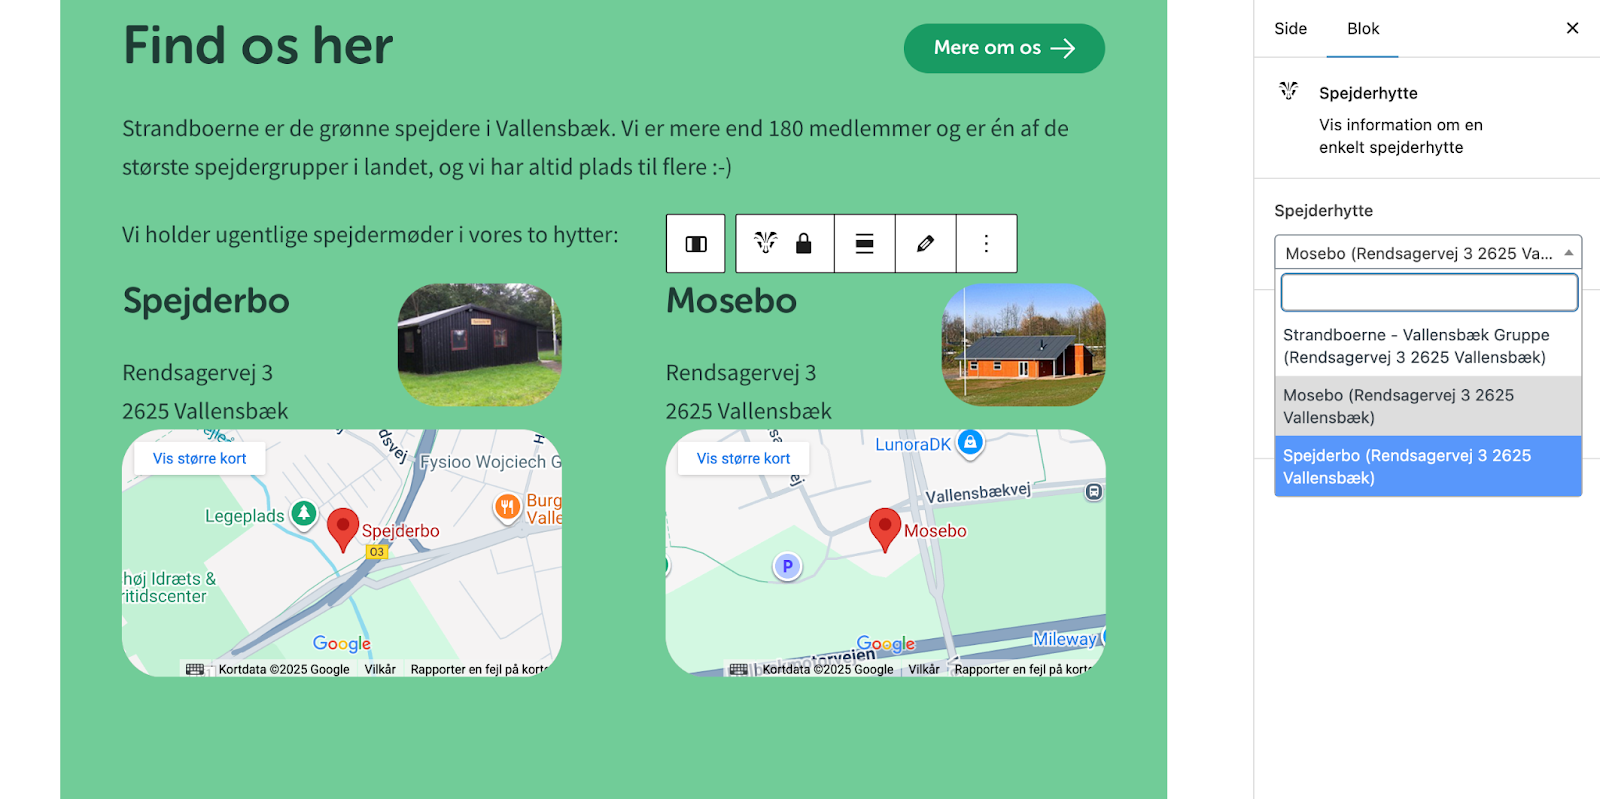Click the dropdown search input field
Viewport: 1600px width, 799px height.
(1428, 293)
